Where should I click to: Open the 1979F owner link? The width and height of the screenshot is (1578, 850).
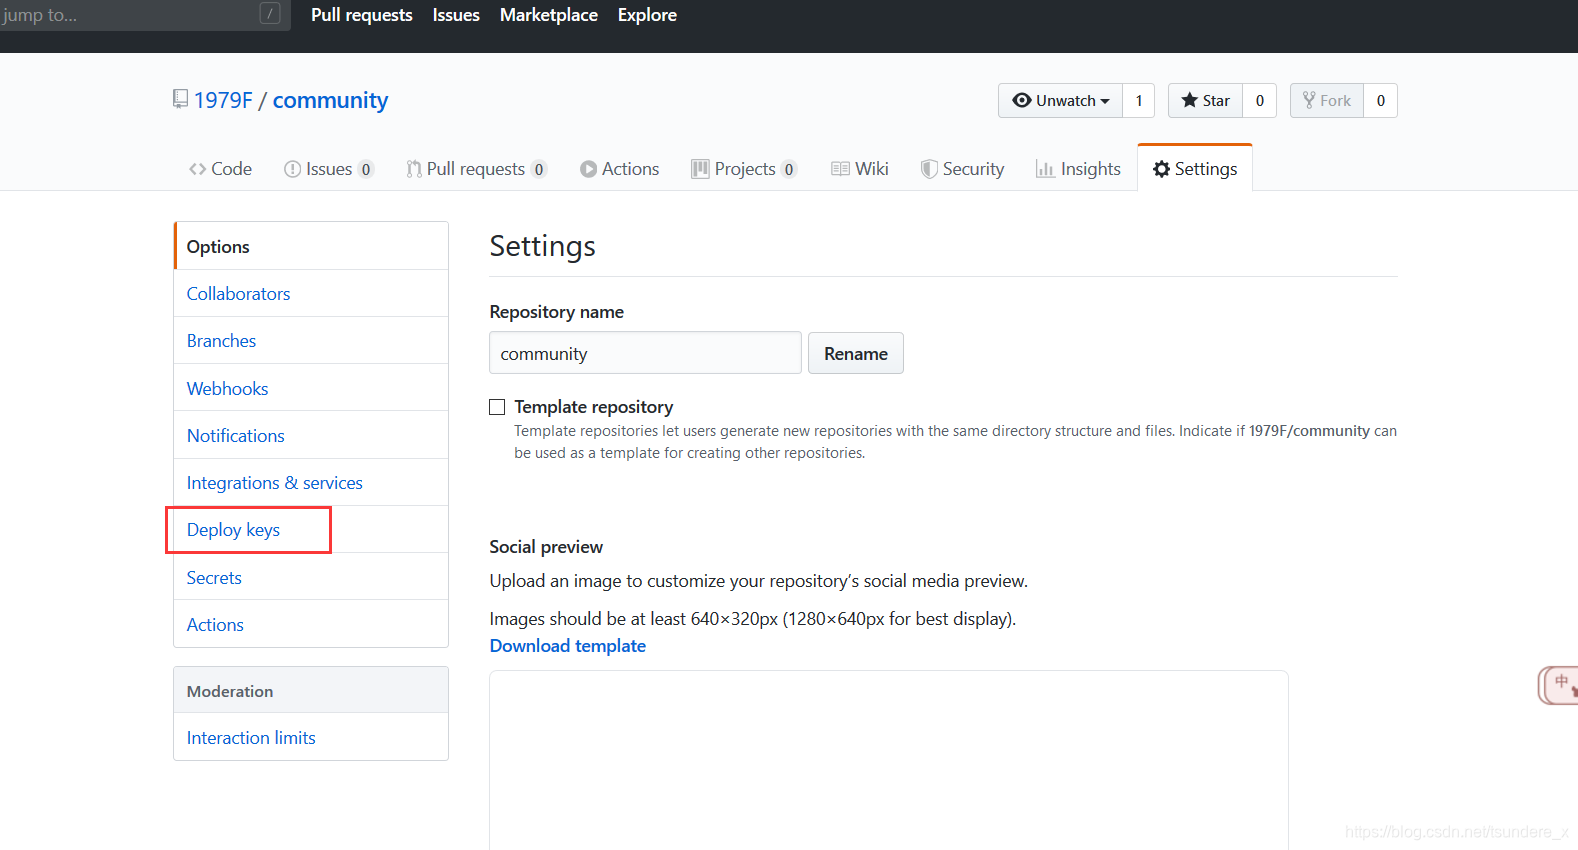(x=223, y=100)
